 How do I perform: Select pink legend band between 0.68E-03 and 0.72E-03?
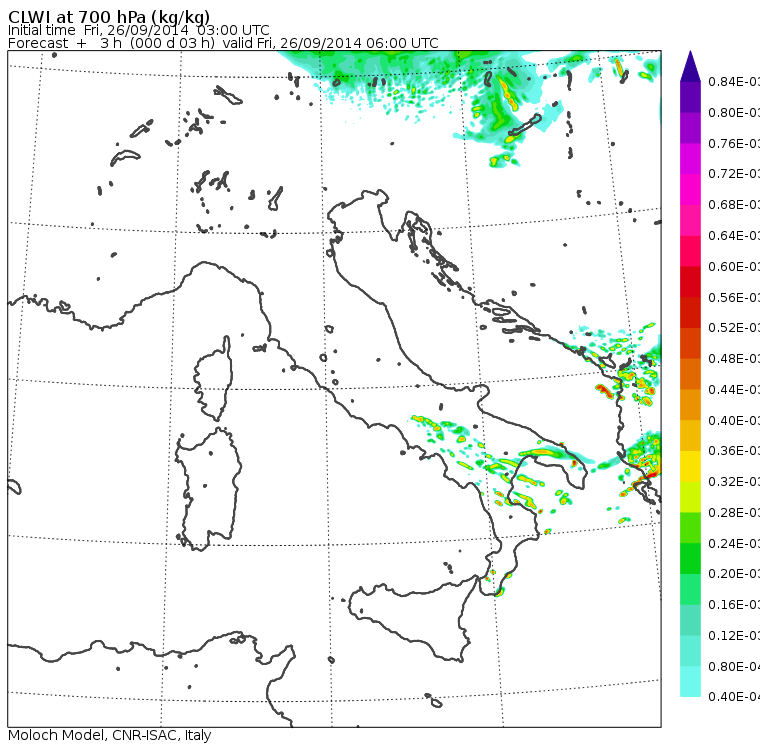pyautogui.click(x=690, y=189)
